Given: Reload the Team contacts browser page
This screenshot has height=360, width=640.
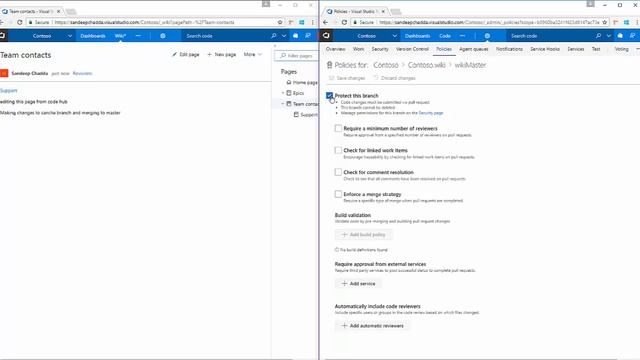Looking at the screenshot, I should 19,22.
